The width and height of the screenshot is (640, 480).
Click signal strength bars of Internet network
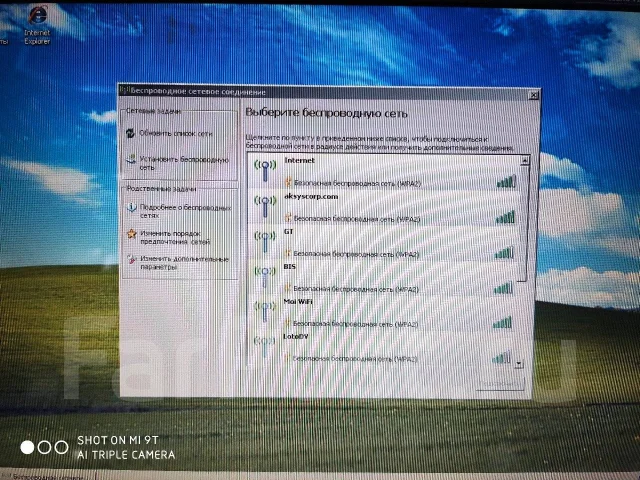(x=506, y=182)
